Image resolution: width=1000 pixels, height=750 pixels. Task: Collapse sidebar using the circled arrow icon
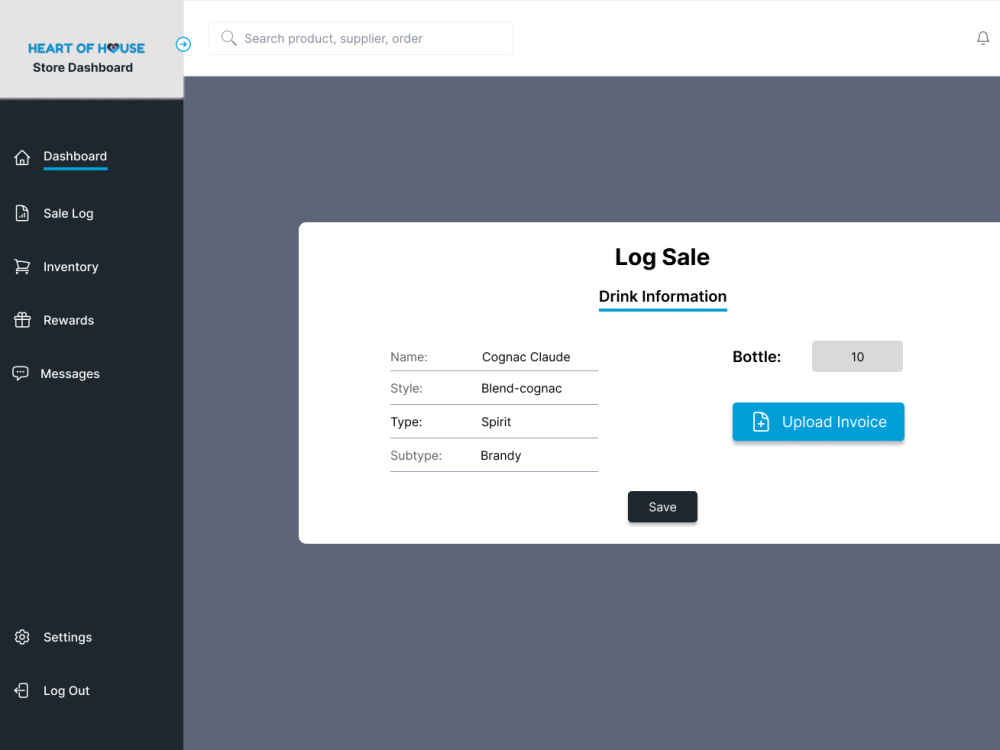[183, 44]
